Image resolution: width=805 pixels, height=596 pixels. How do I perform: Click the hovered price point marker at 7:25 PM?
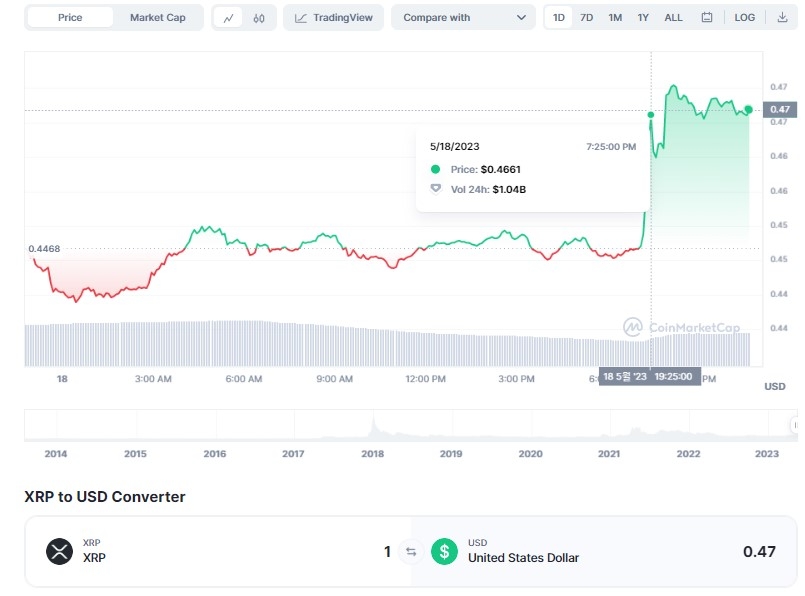coord(651,114)
